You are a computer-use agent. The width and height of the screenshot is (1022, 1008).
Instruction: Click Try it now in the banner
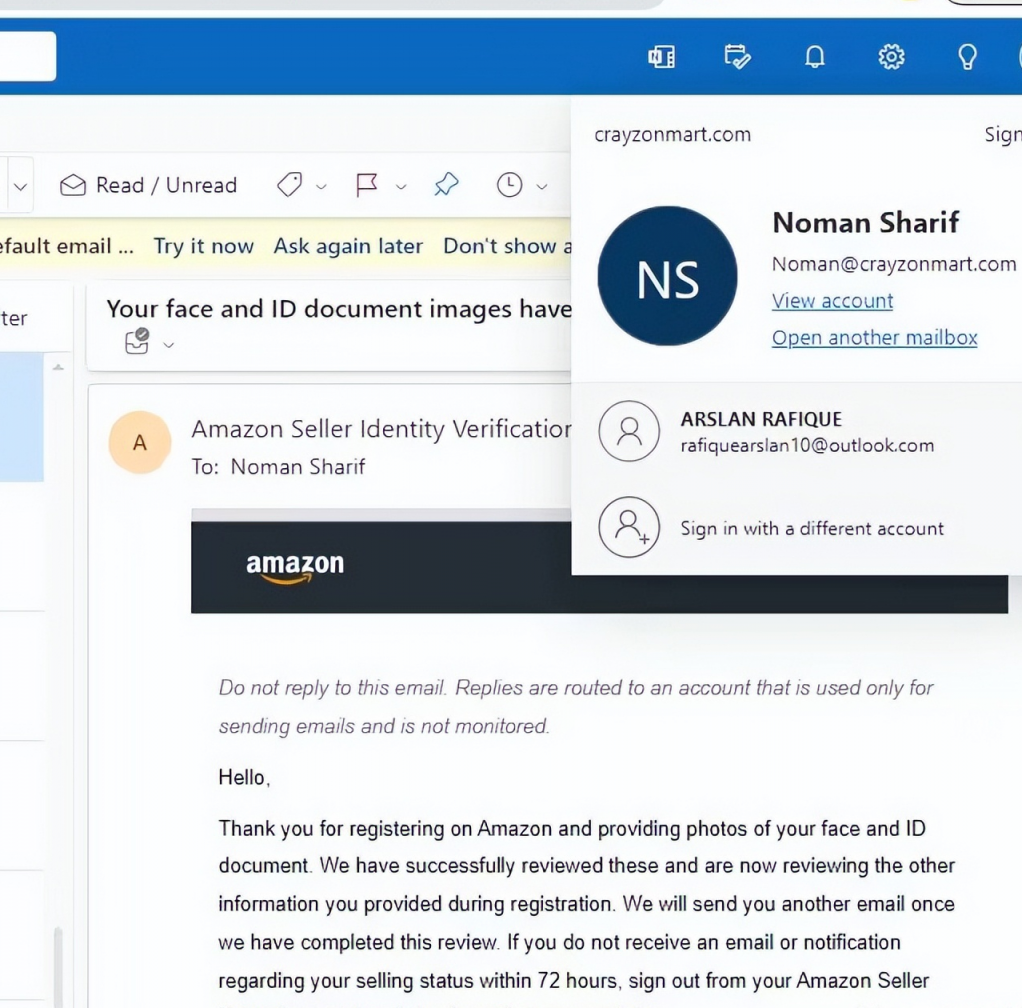coord(203,246)
